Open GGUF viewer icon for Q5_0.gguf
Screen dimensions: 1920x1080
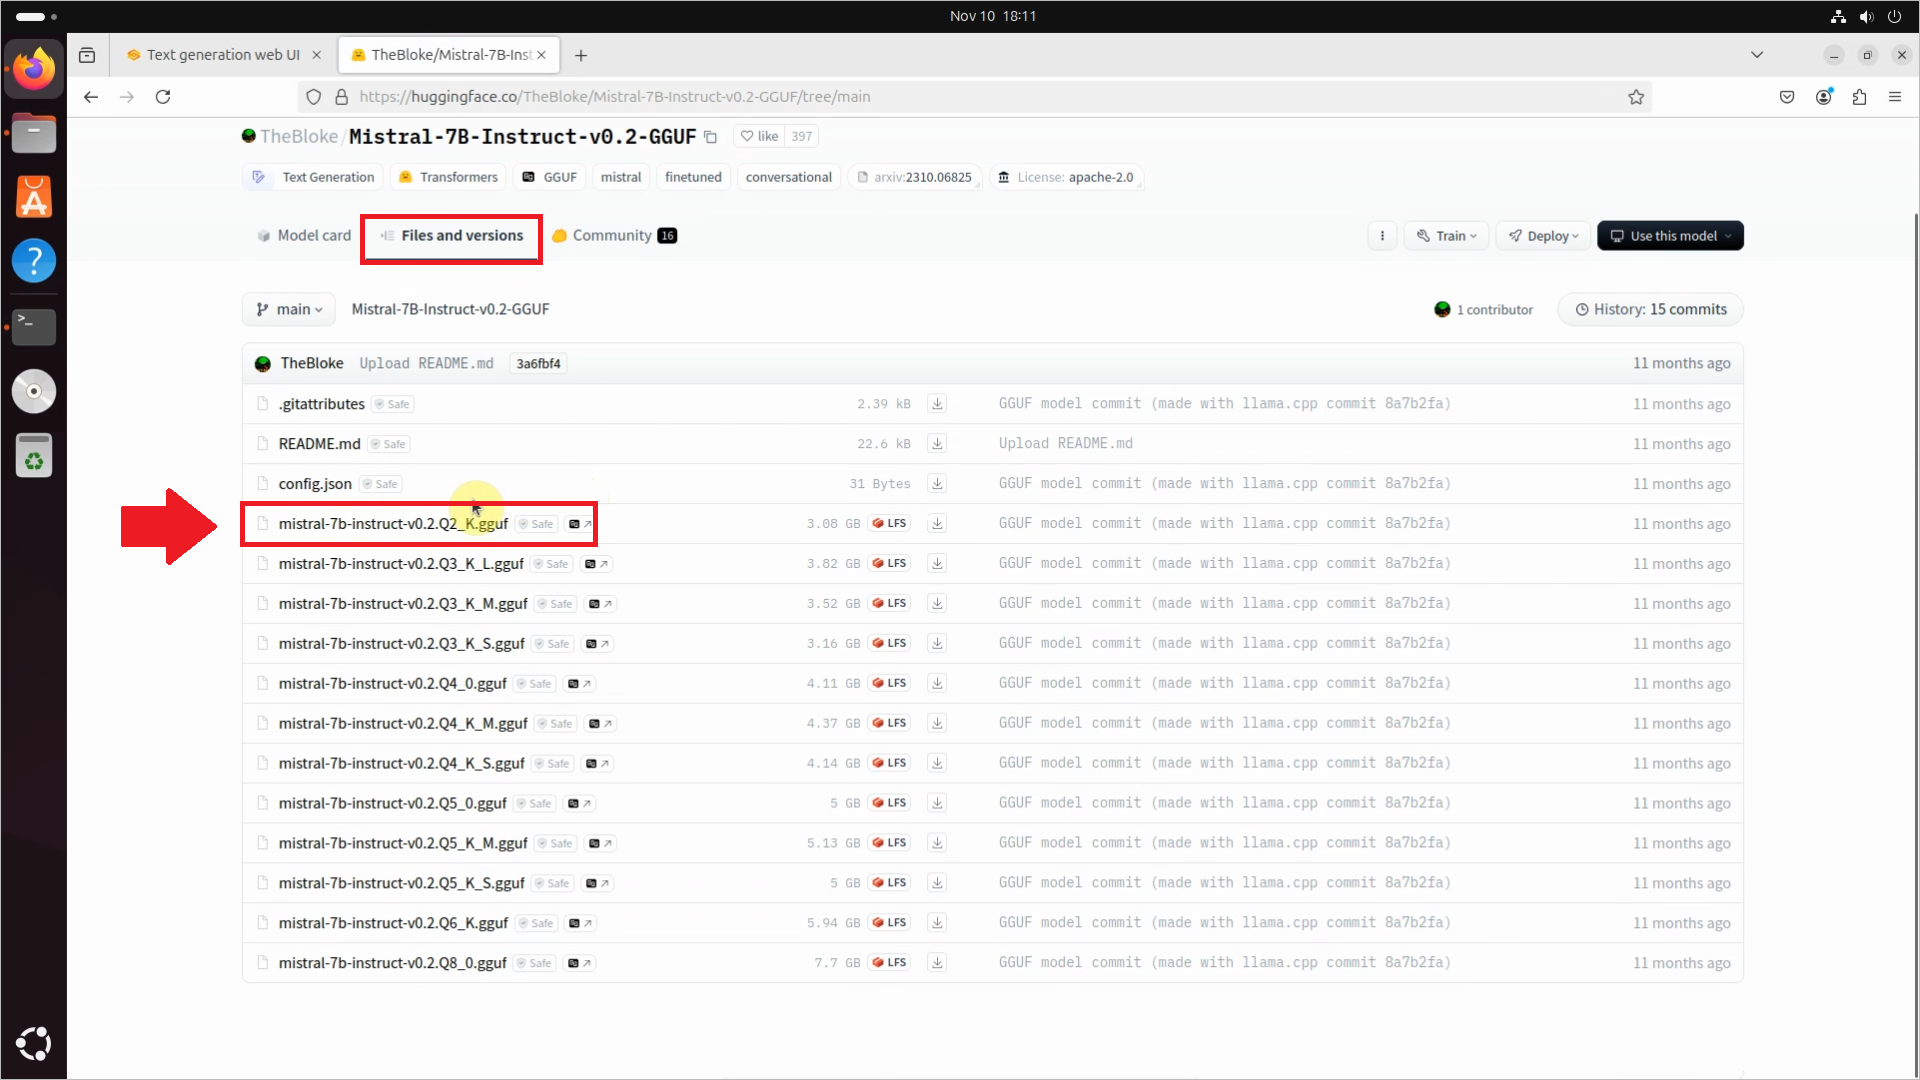[579, 804]
